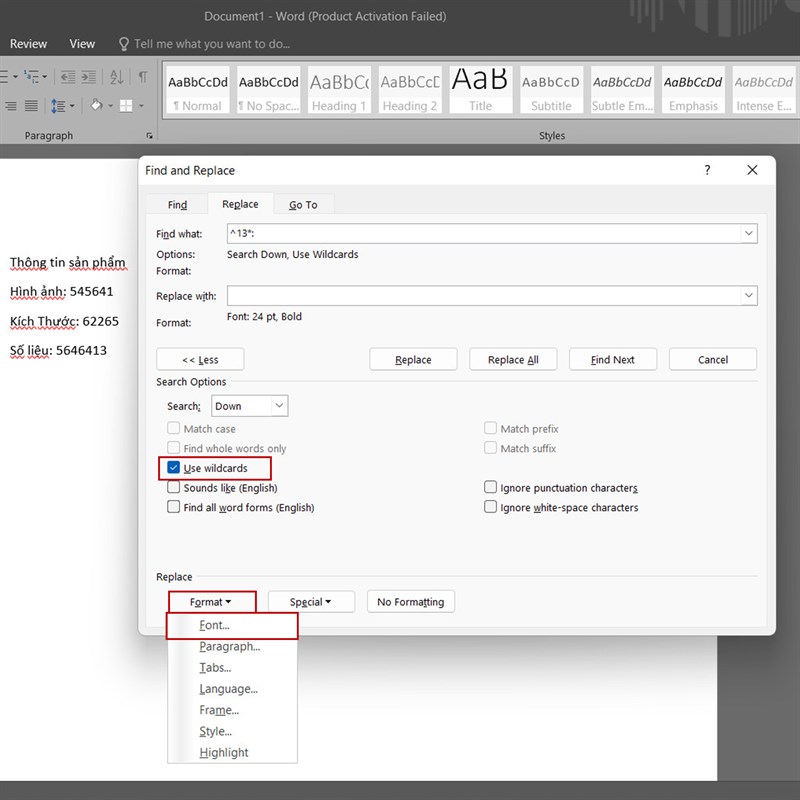This screenshot has height=800, width=800.
Task: Click the Replace All button
Action: point(513,359)
